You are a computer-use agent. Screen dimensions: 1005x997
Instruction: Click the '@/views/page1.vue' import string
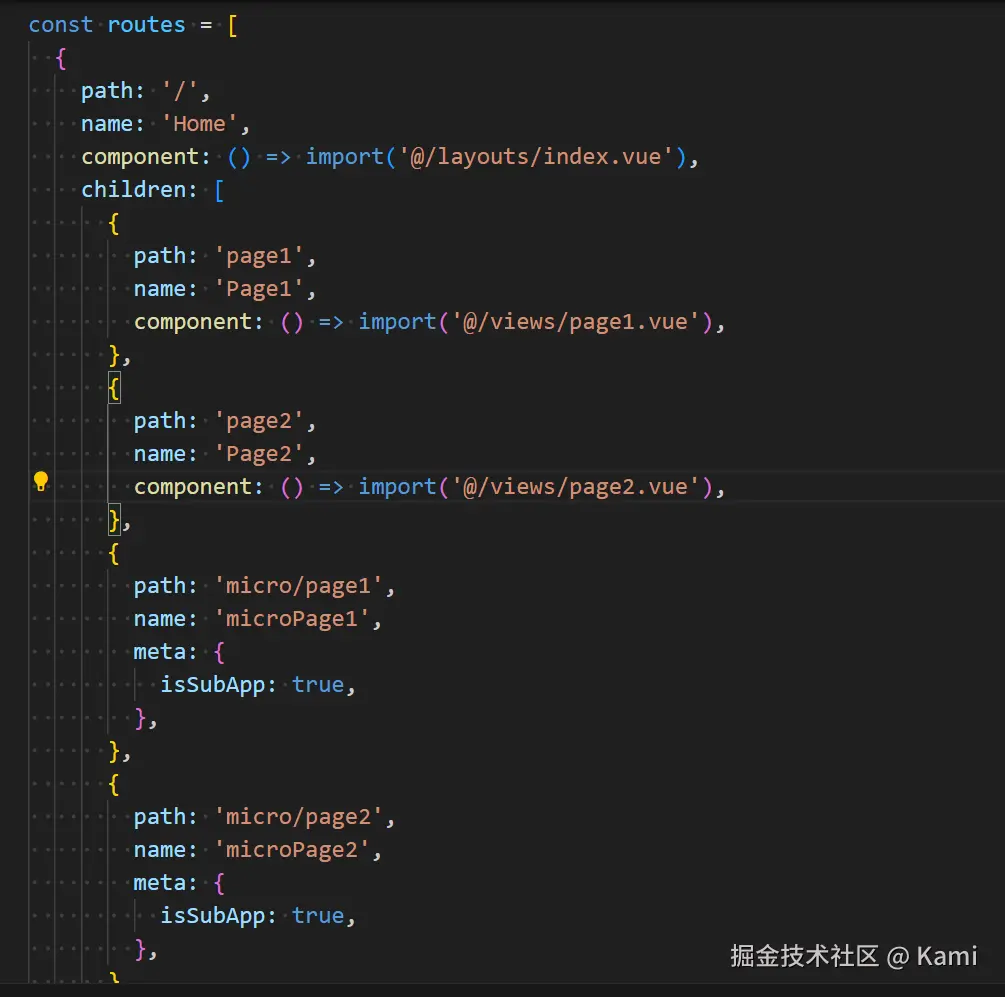(576, 322)
